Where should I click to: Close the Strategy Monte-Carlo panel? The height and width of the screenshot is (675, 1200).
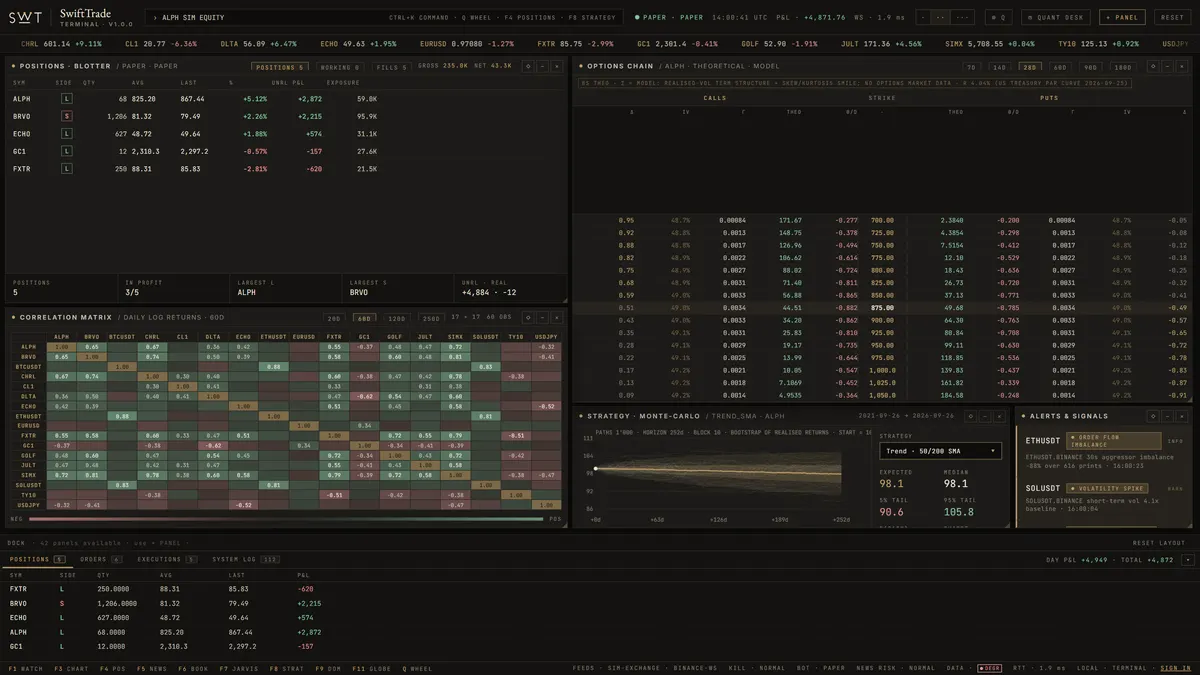998,415
